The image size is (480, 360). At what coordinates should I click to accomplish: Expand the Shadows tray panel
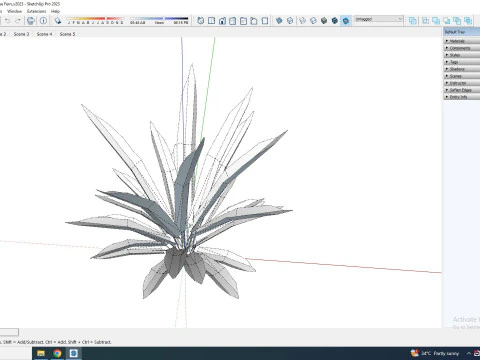pyautogui.click(x=462, y=69)
